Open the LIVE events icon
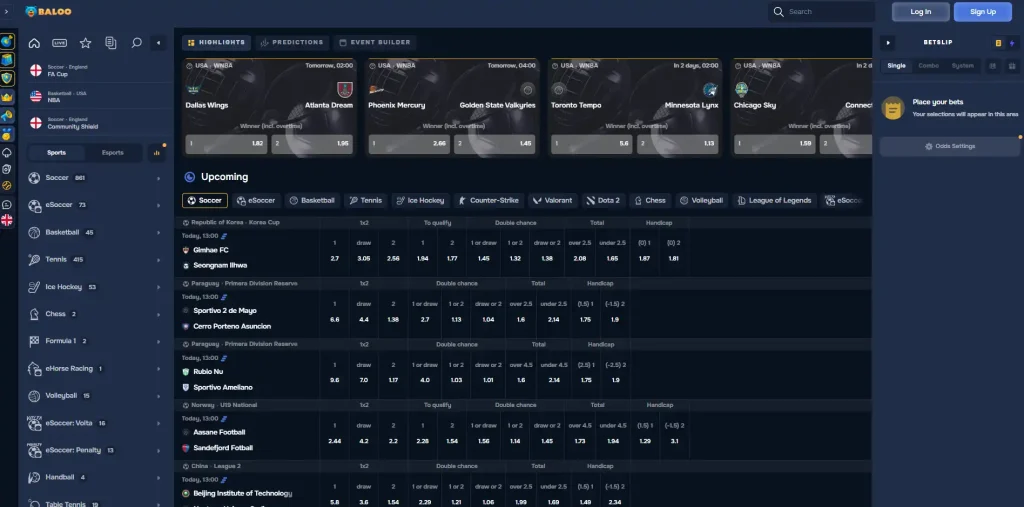The height and width of the screenshot is (507, 1024). [x=59, y=43]
